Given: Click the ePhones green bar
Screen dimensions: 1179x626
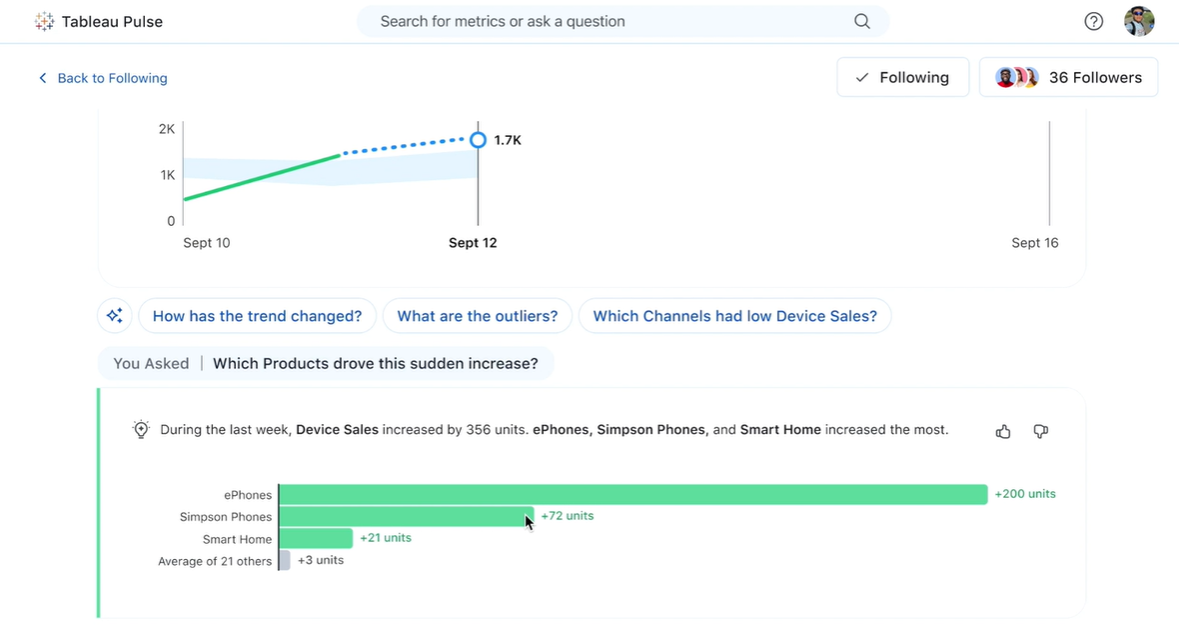Looking at the screenshot, I should tap(633, 494).
